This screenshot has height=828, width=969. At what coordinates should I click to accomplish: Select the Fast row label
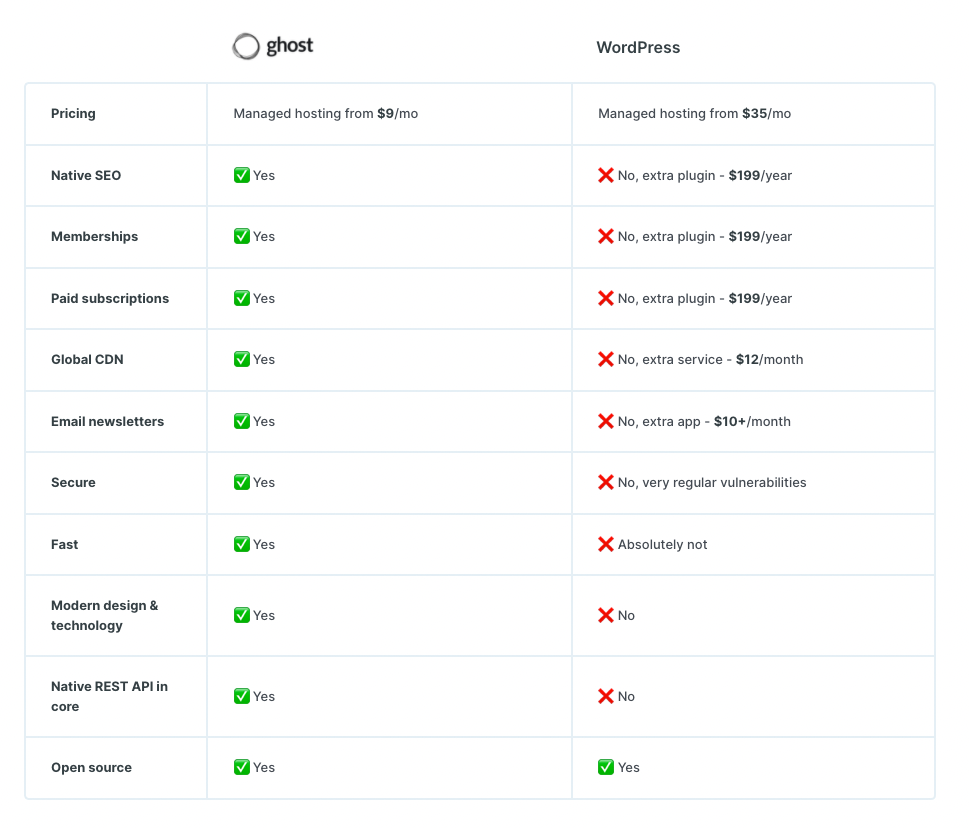point(64,544)
